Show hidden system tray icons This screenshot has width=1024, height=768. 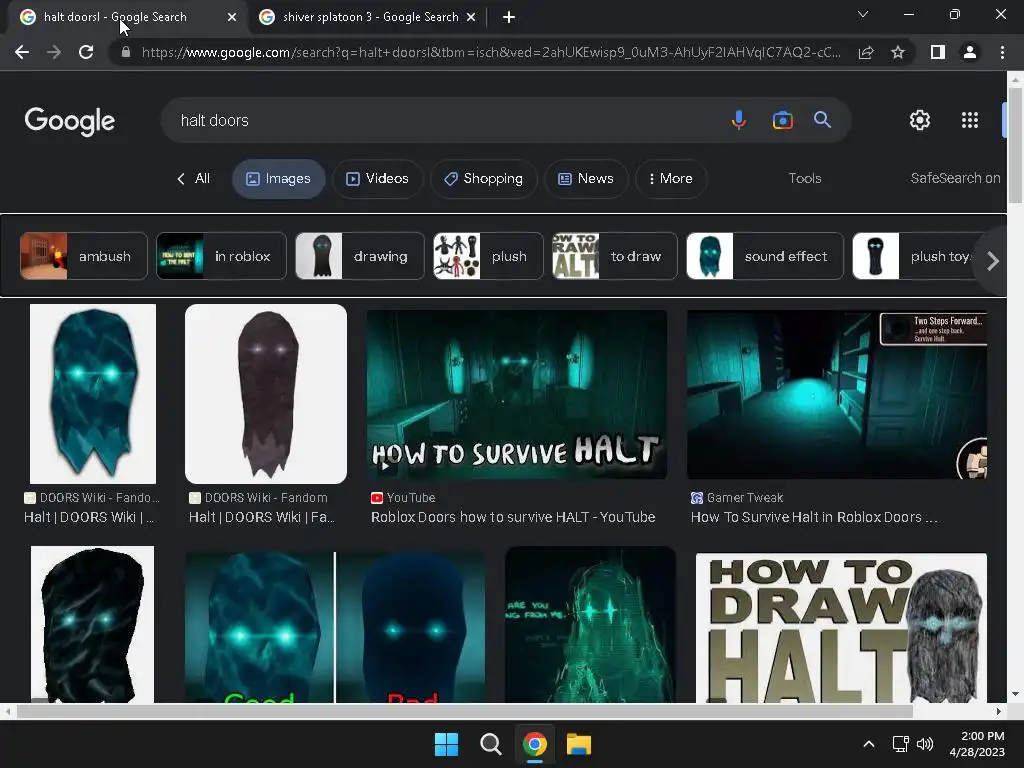(x=869, y=744)
